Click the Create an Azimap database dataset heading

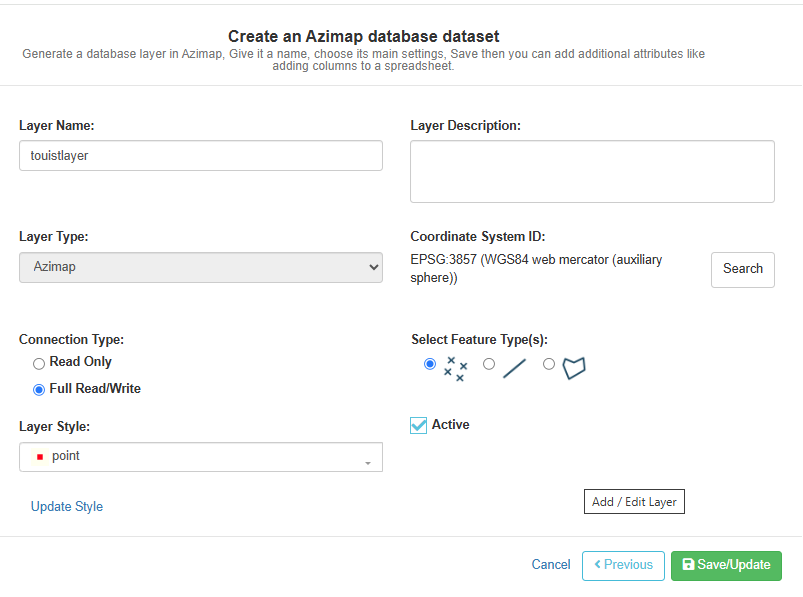(364, 36)
